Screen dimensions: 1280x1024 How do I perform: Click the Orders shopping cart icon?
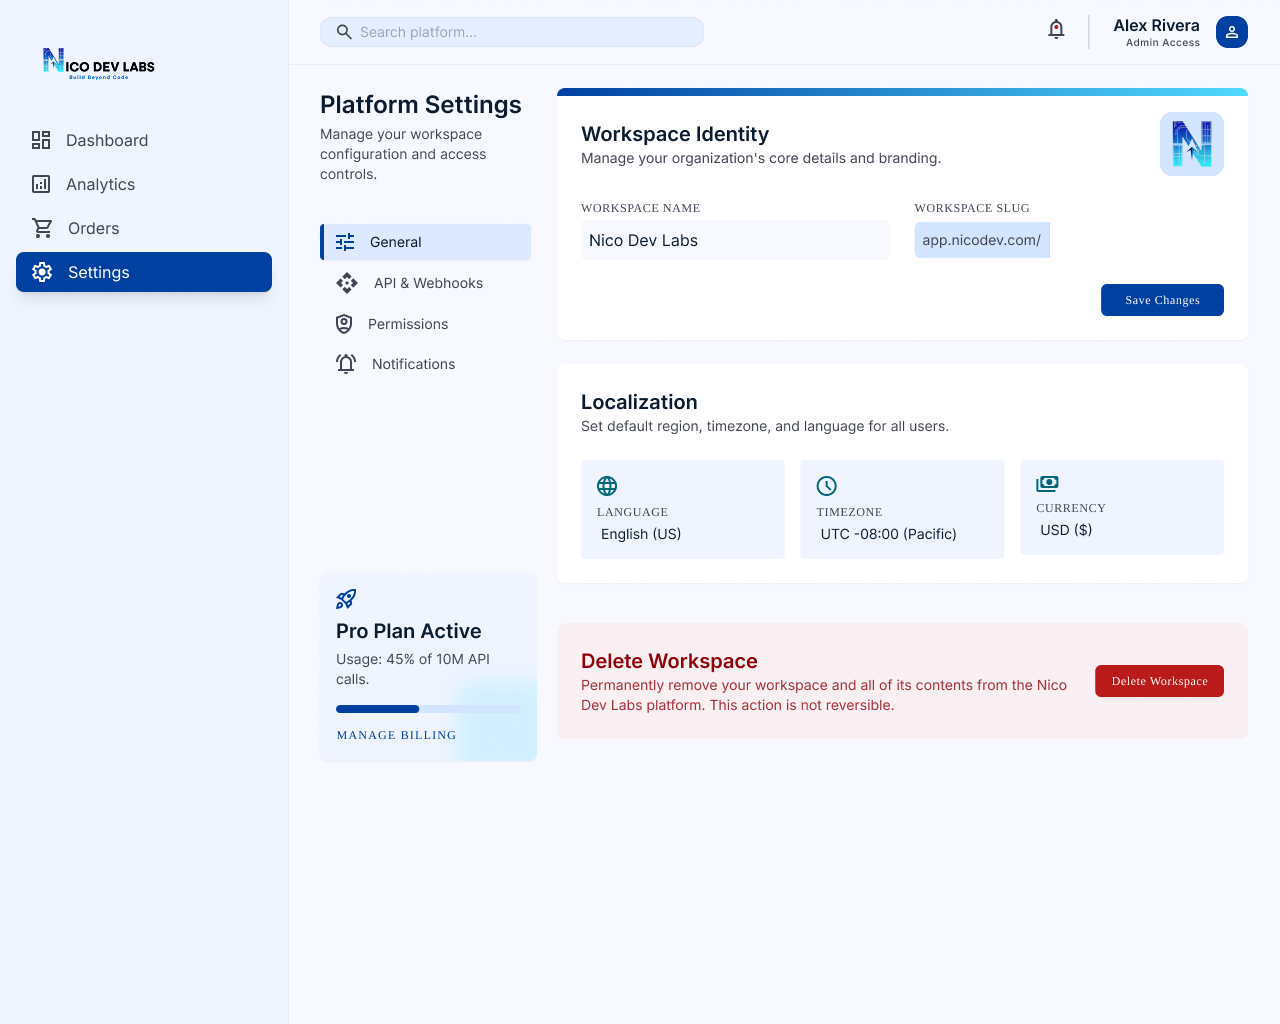42,228
